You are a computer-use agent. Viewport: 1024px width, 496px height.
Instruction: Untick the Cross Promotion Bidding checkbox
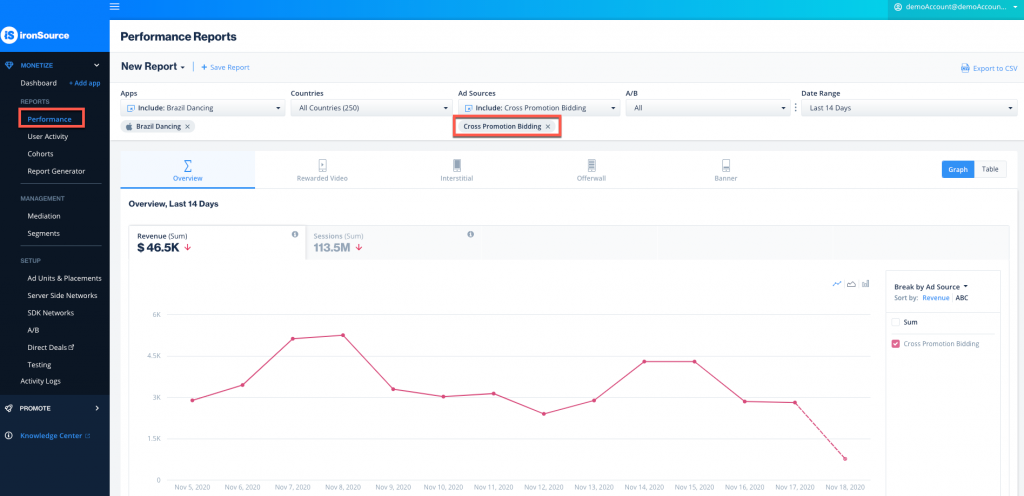click(x=895, y=343)
